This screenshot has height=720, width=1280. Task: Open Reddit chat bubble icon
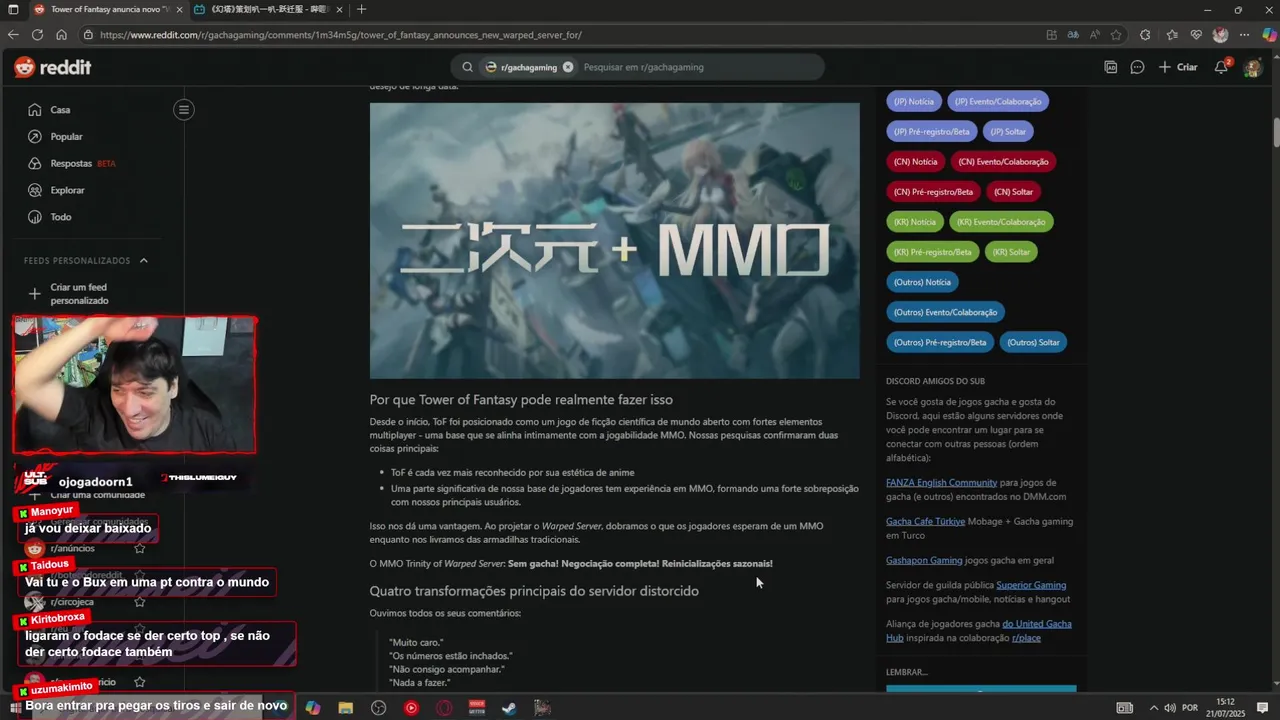[1137, 67]
